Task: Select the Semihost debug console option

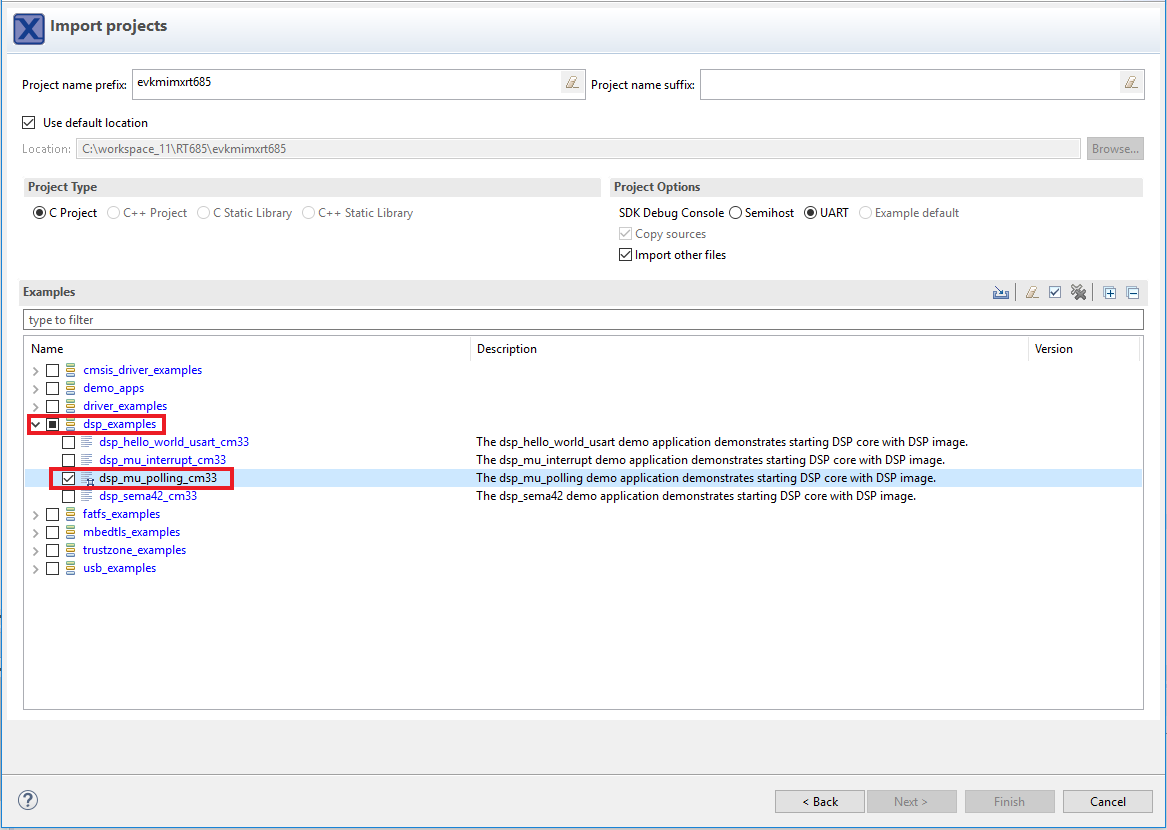Action: 736,213
